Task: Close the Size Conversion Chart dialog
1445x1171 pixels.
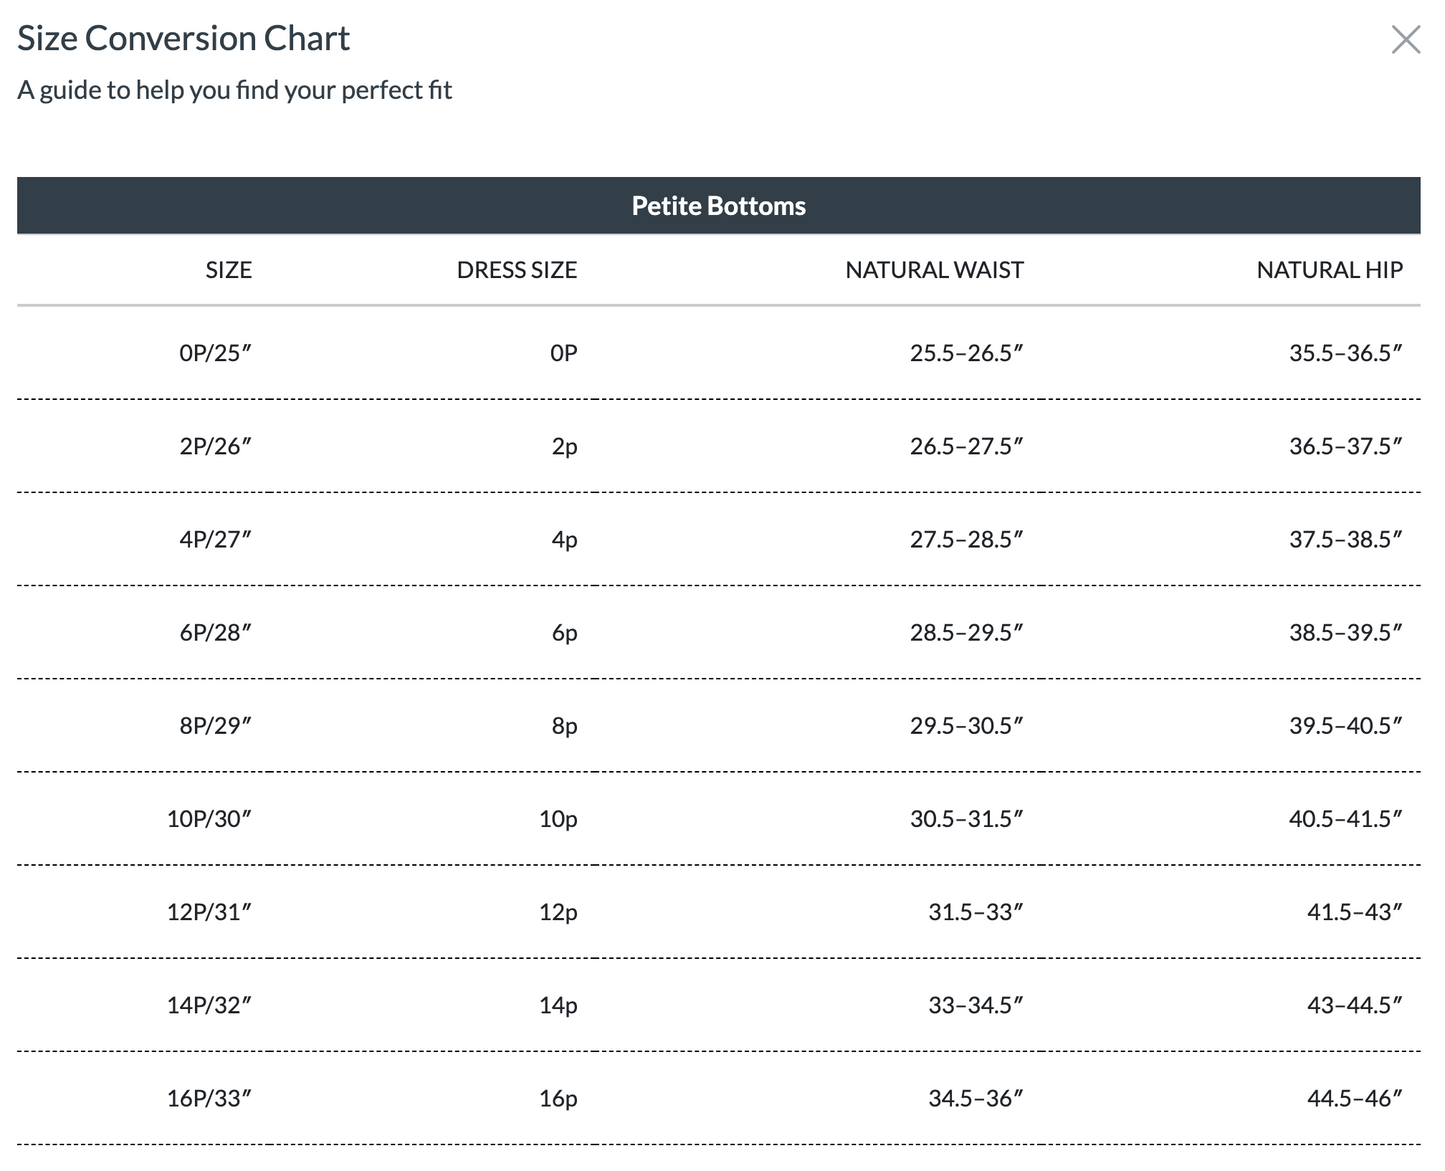Action: (x=1405, y=40)
